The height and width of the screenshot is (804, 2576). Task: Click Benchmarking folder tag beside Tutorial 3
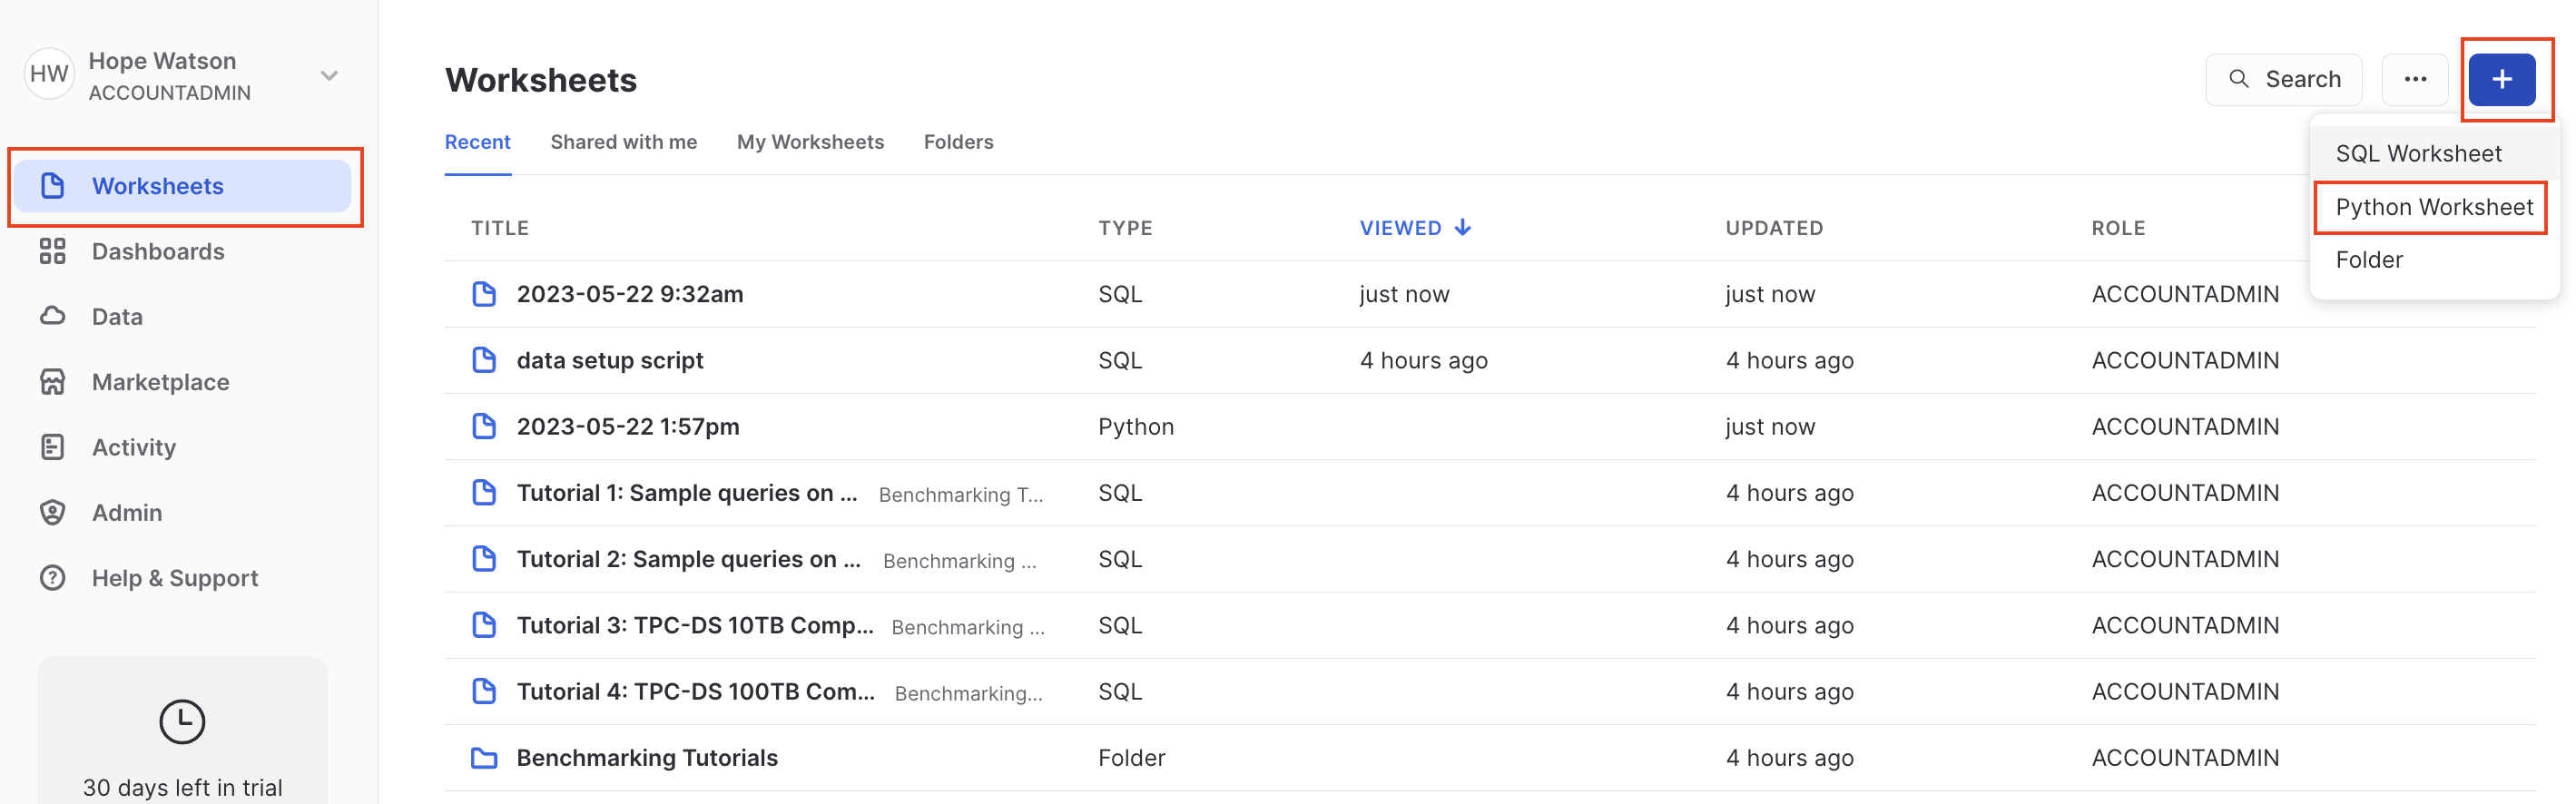pyautogui.click(x=968, y=627)
